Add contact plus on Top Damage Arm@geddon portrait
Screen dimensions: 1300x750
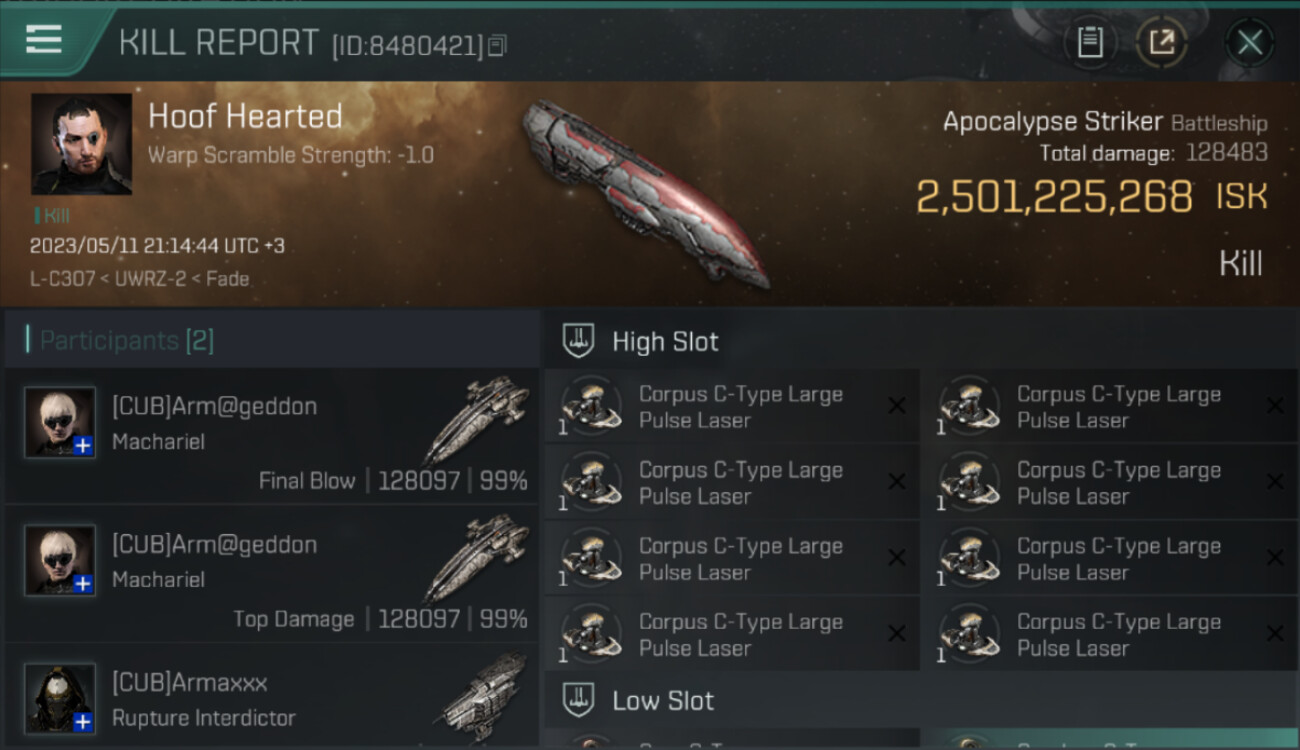83,584
